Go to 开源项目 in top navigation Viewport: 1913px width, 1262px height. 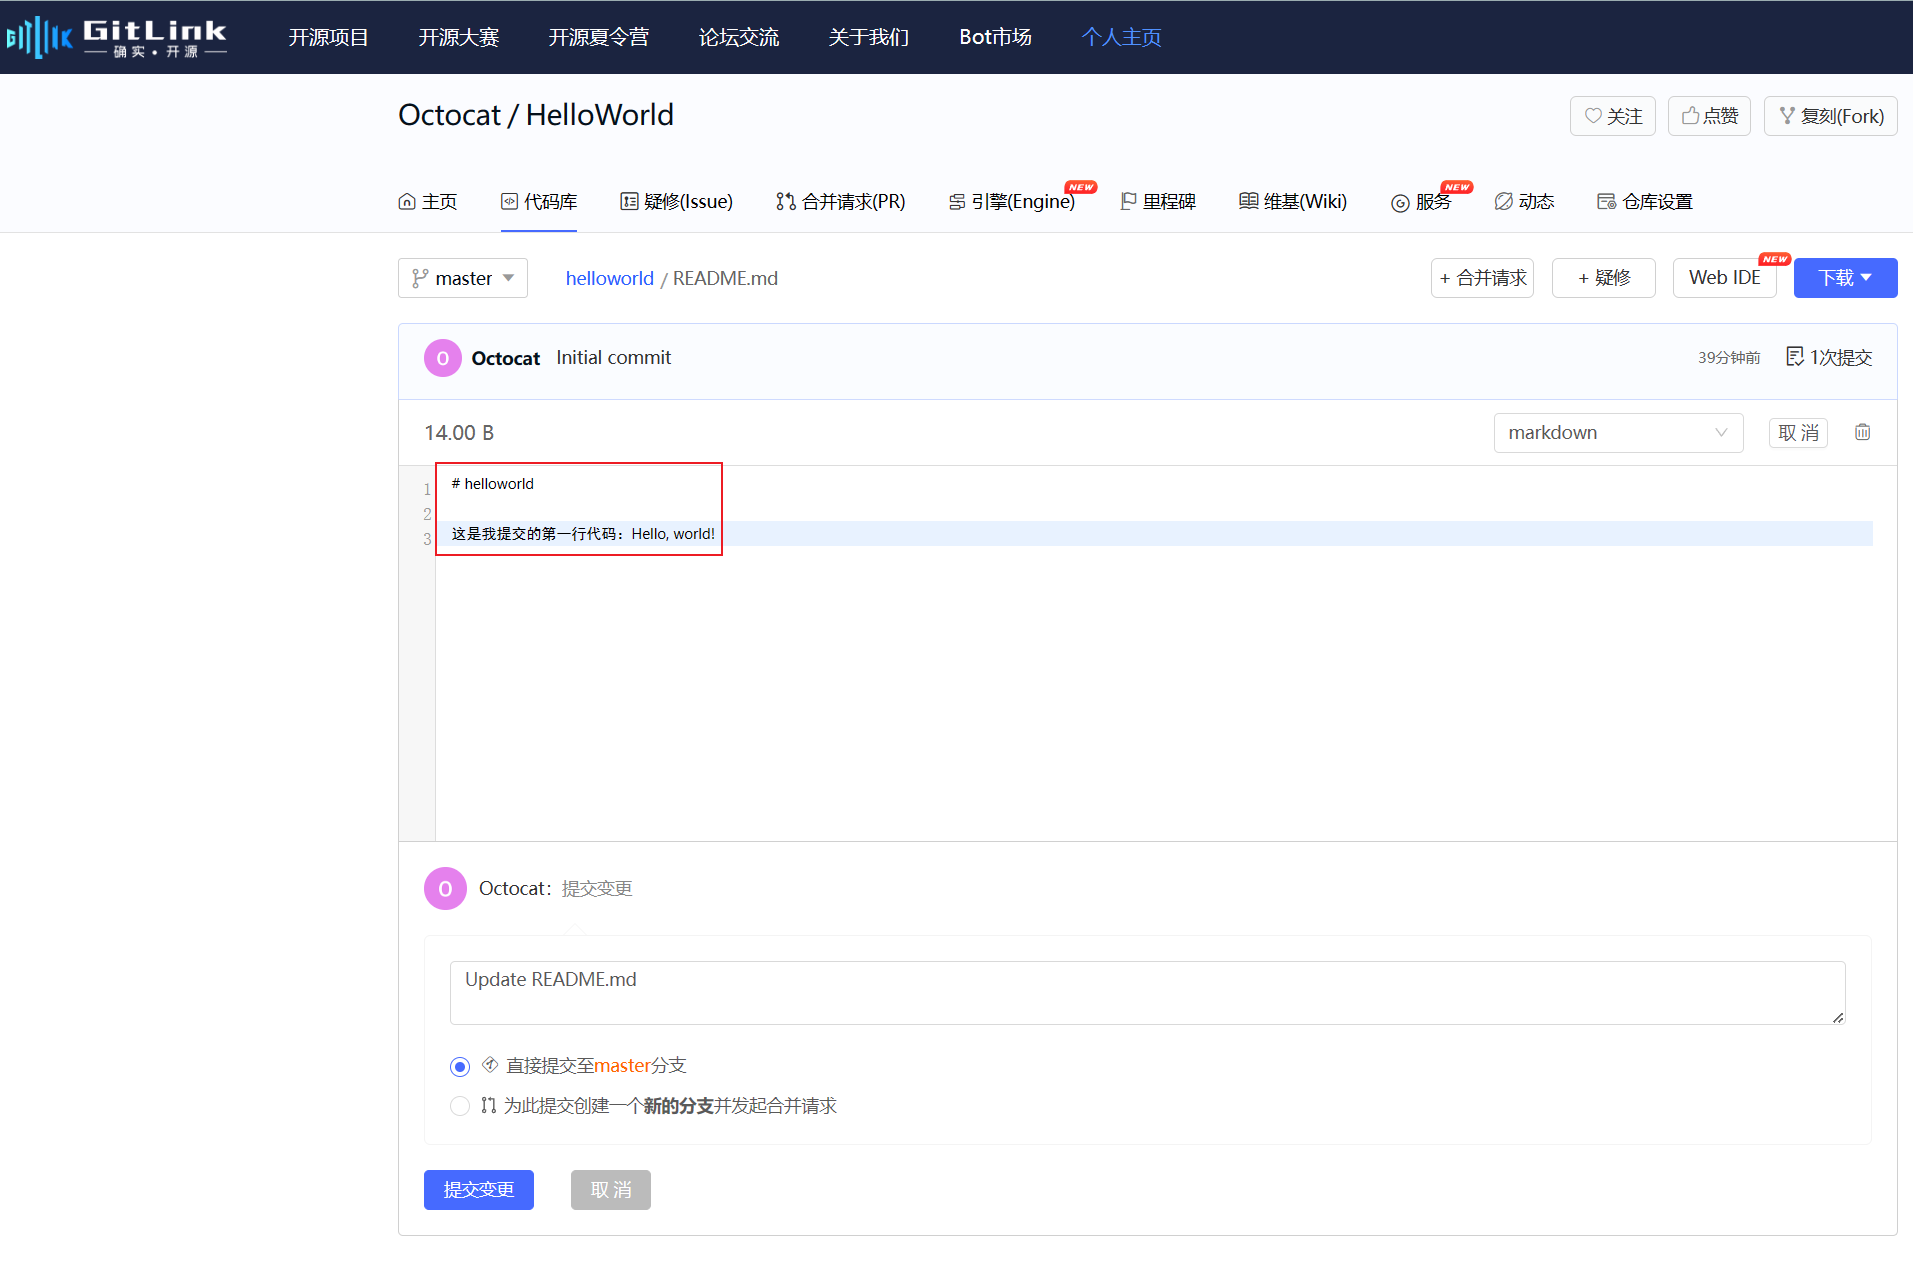pyautogui.click(x=328, y=37)
